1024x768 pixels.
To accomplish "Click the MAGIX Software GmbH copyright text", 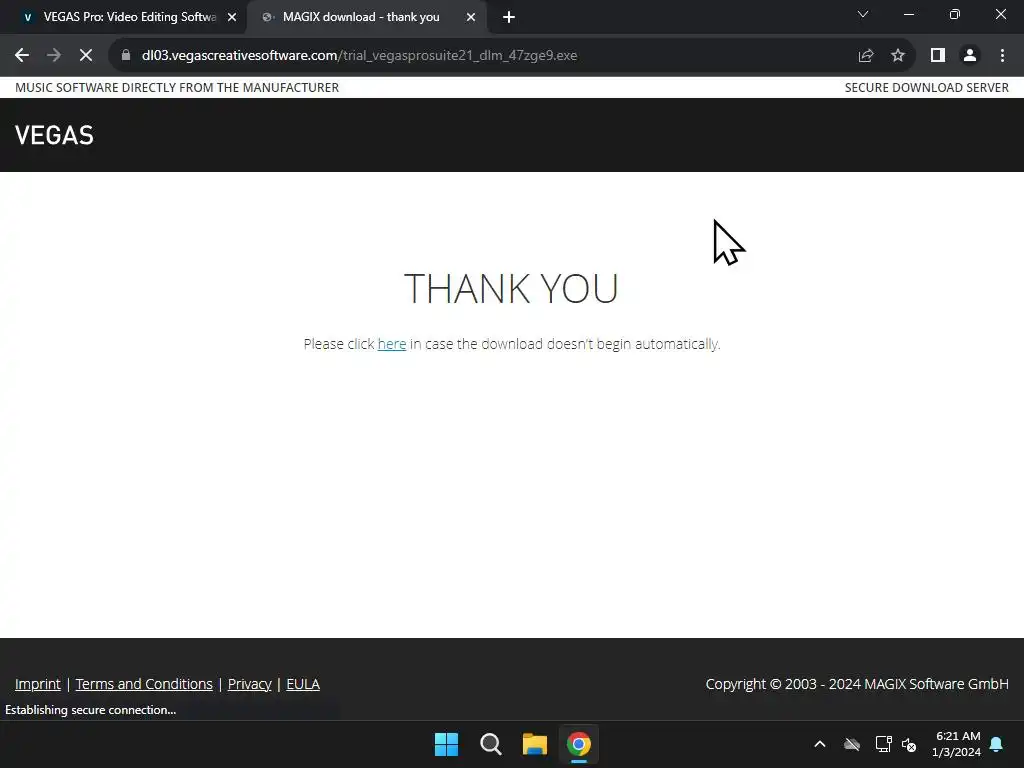I will pos(857,684).
